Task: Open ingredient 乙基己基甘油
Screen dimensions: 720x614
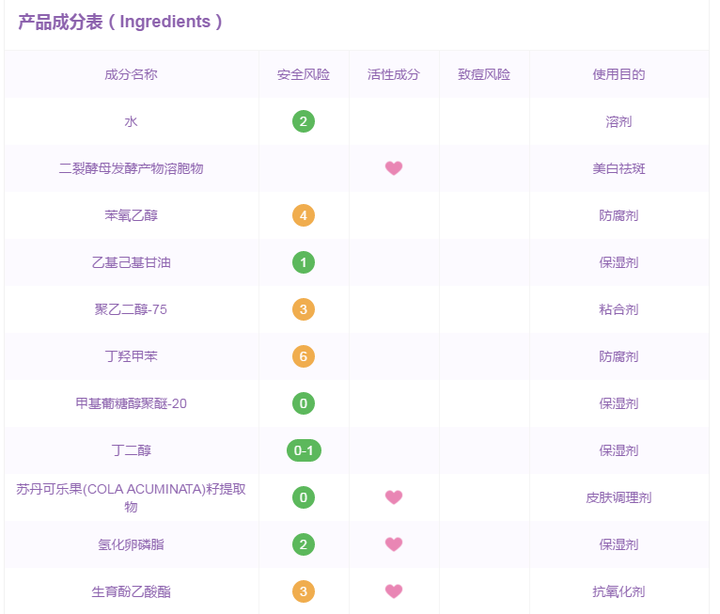Action: point(131,263)
